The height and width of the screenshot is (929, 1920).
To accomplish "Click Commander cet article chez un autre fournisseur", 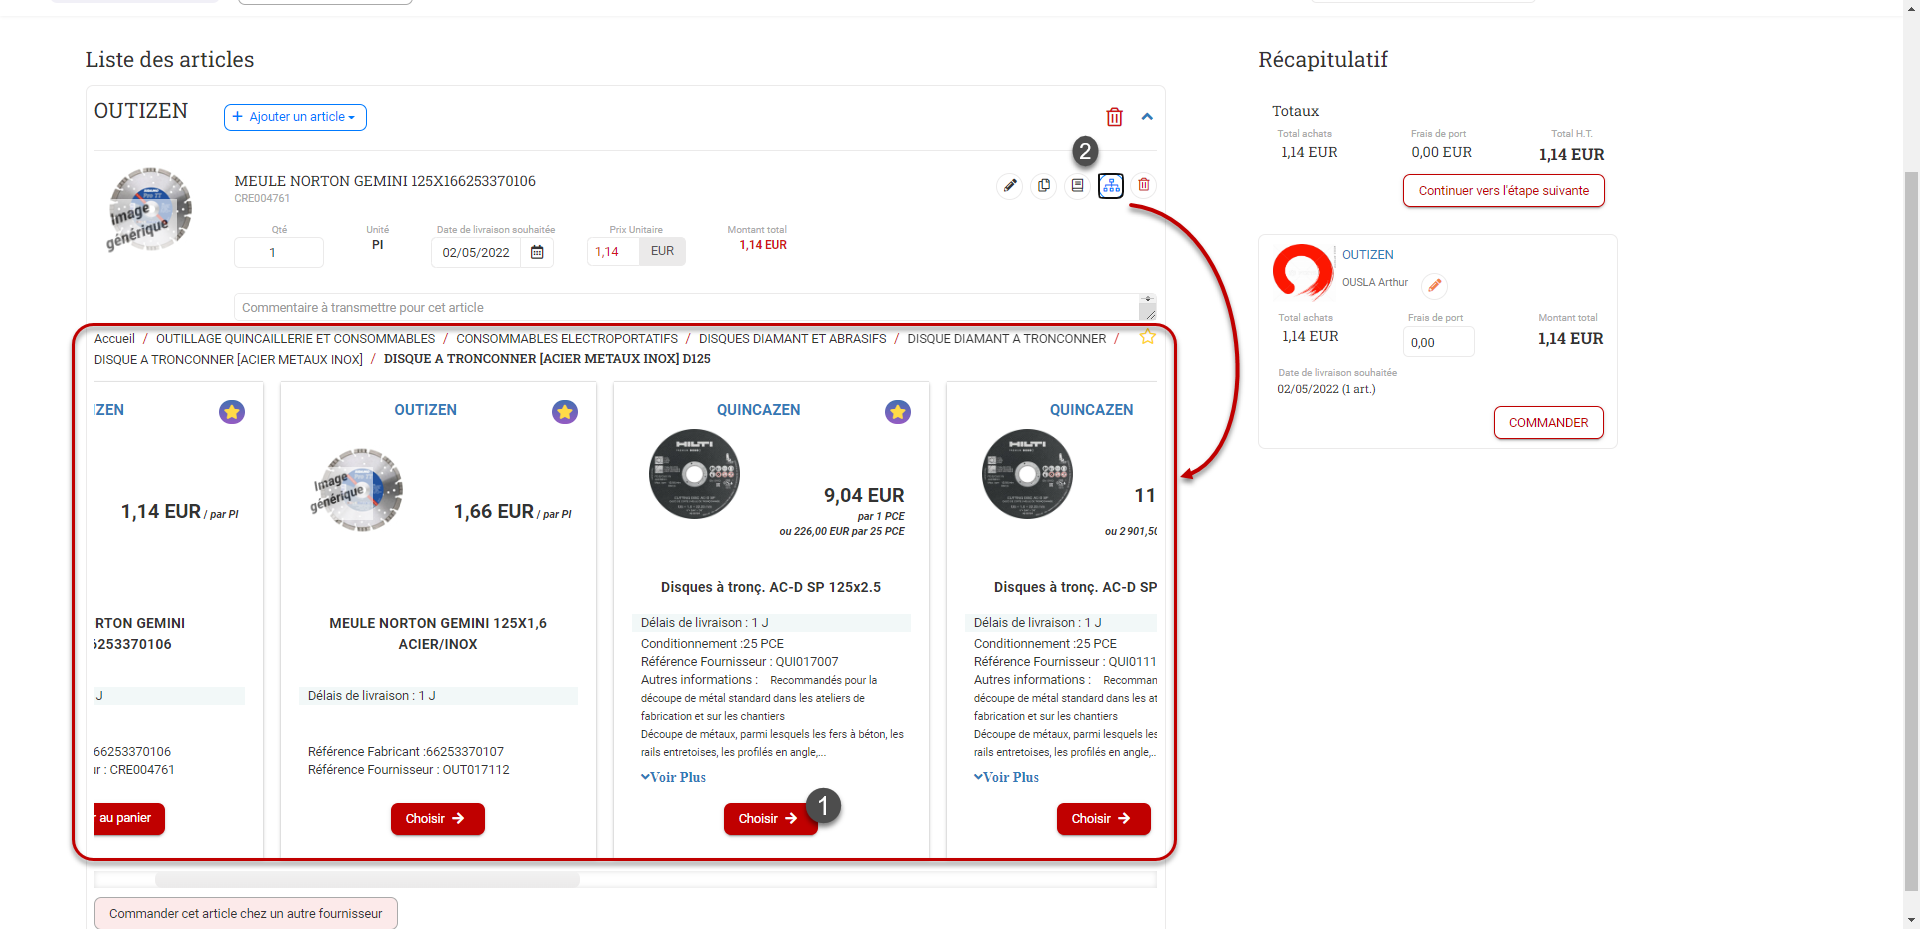I will coord(246,913).
